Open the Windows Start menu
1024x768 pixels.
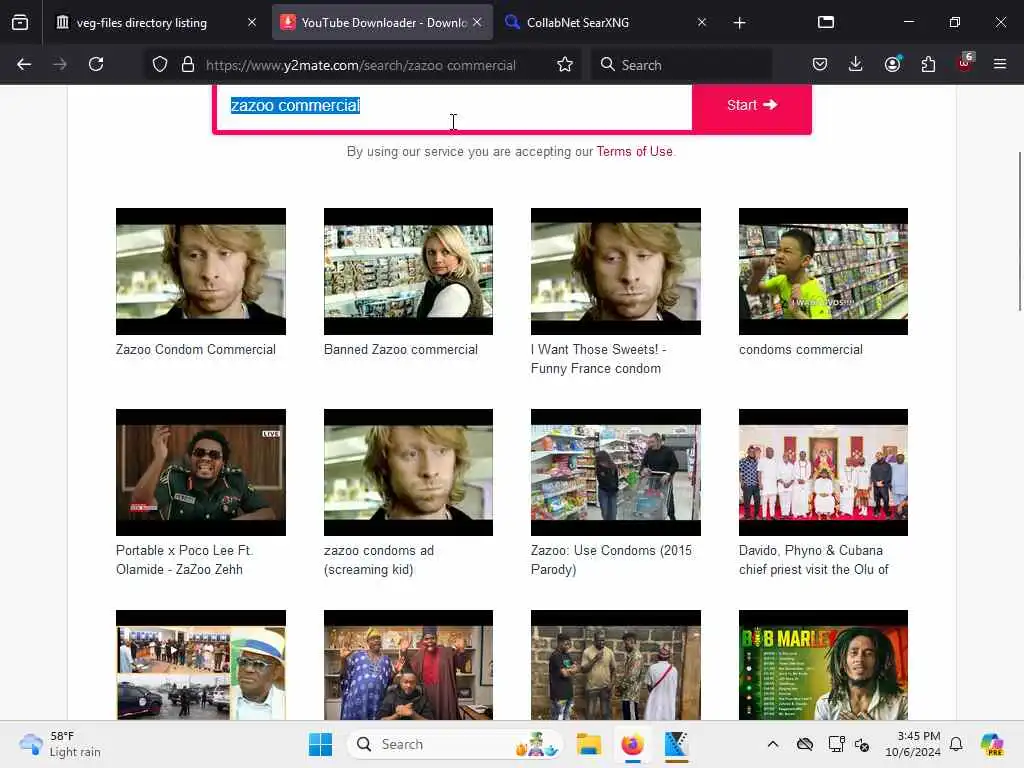pos(320,744)
